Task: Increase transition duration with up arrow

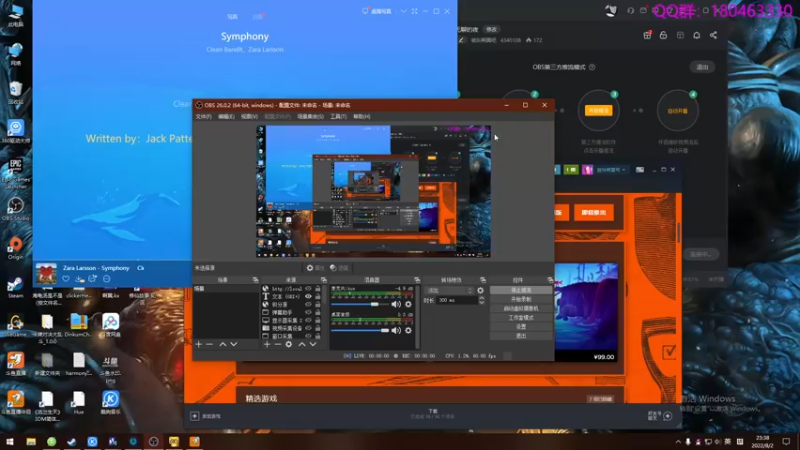Action: point(482,298)
